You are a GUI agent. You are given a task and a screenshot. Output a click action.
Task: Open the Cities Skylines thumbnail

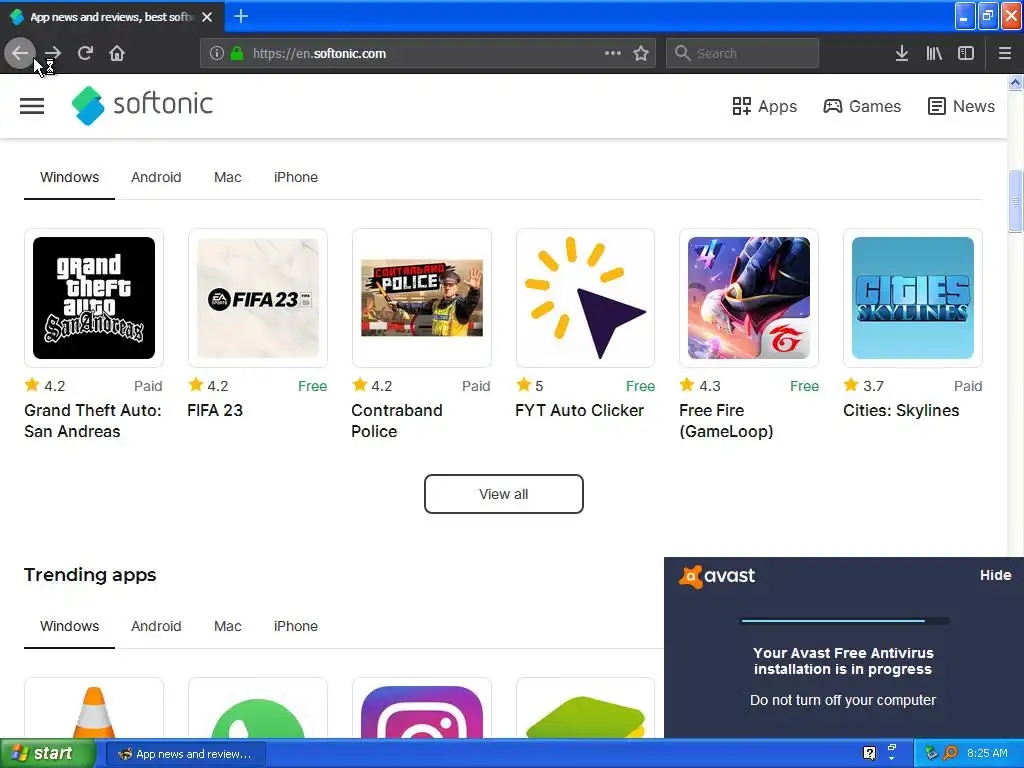point(913,298)
